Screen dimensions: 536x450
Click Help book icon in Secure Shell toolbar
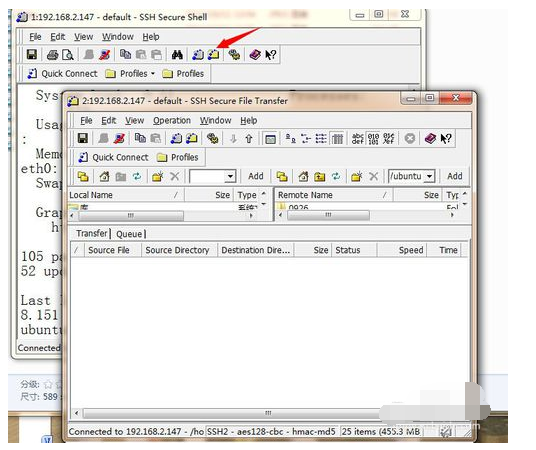coord(255,55)
